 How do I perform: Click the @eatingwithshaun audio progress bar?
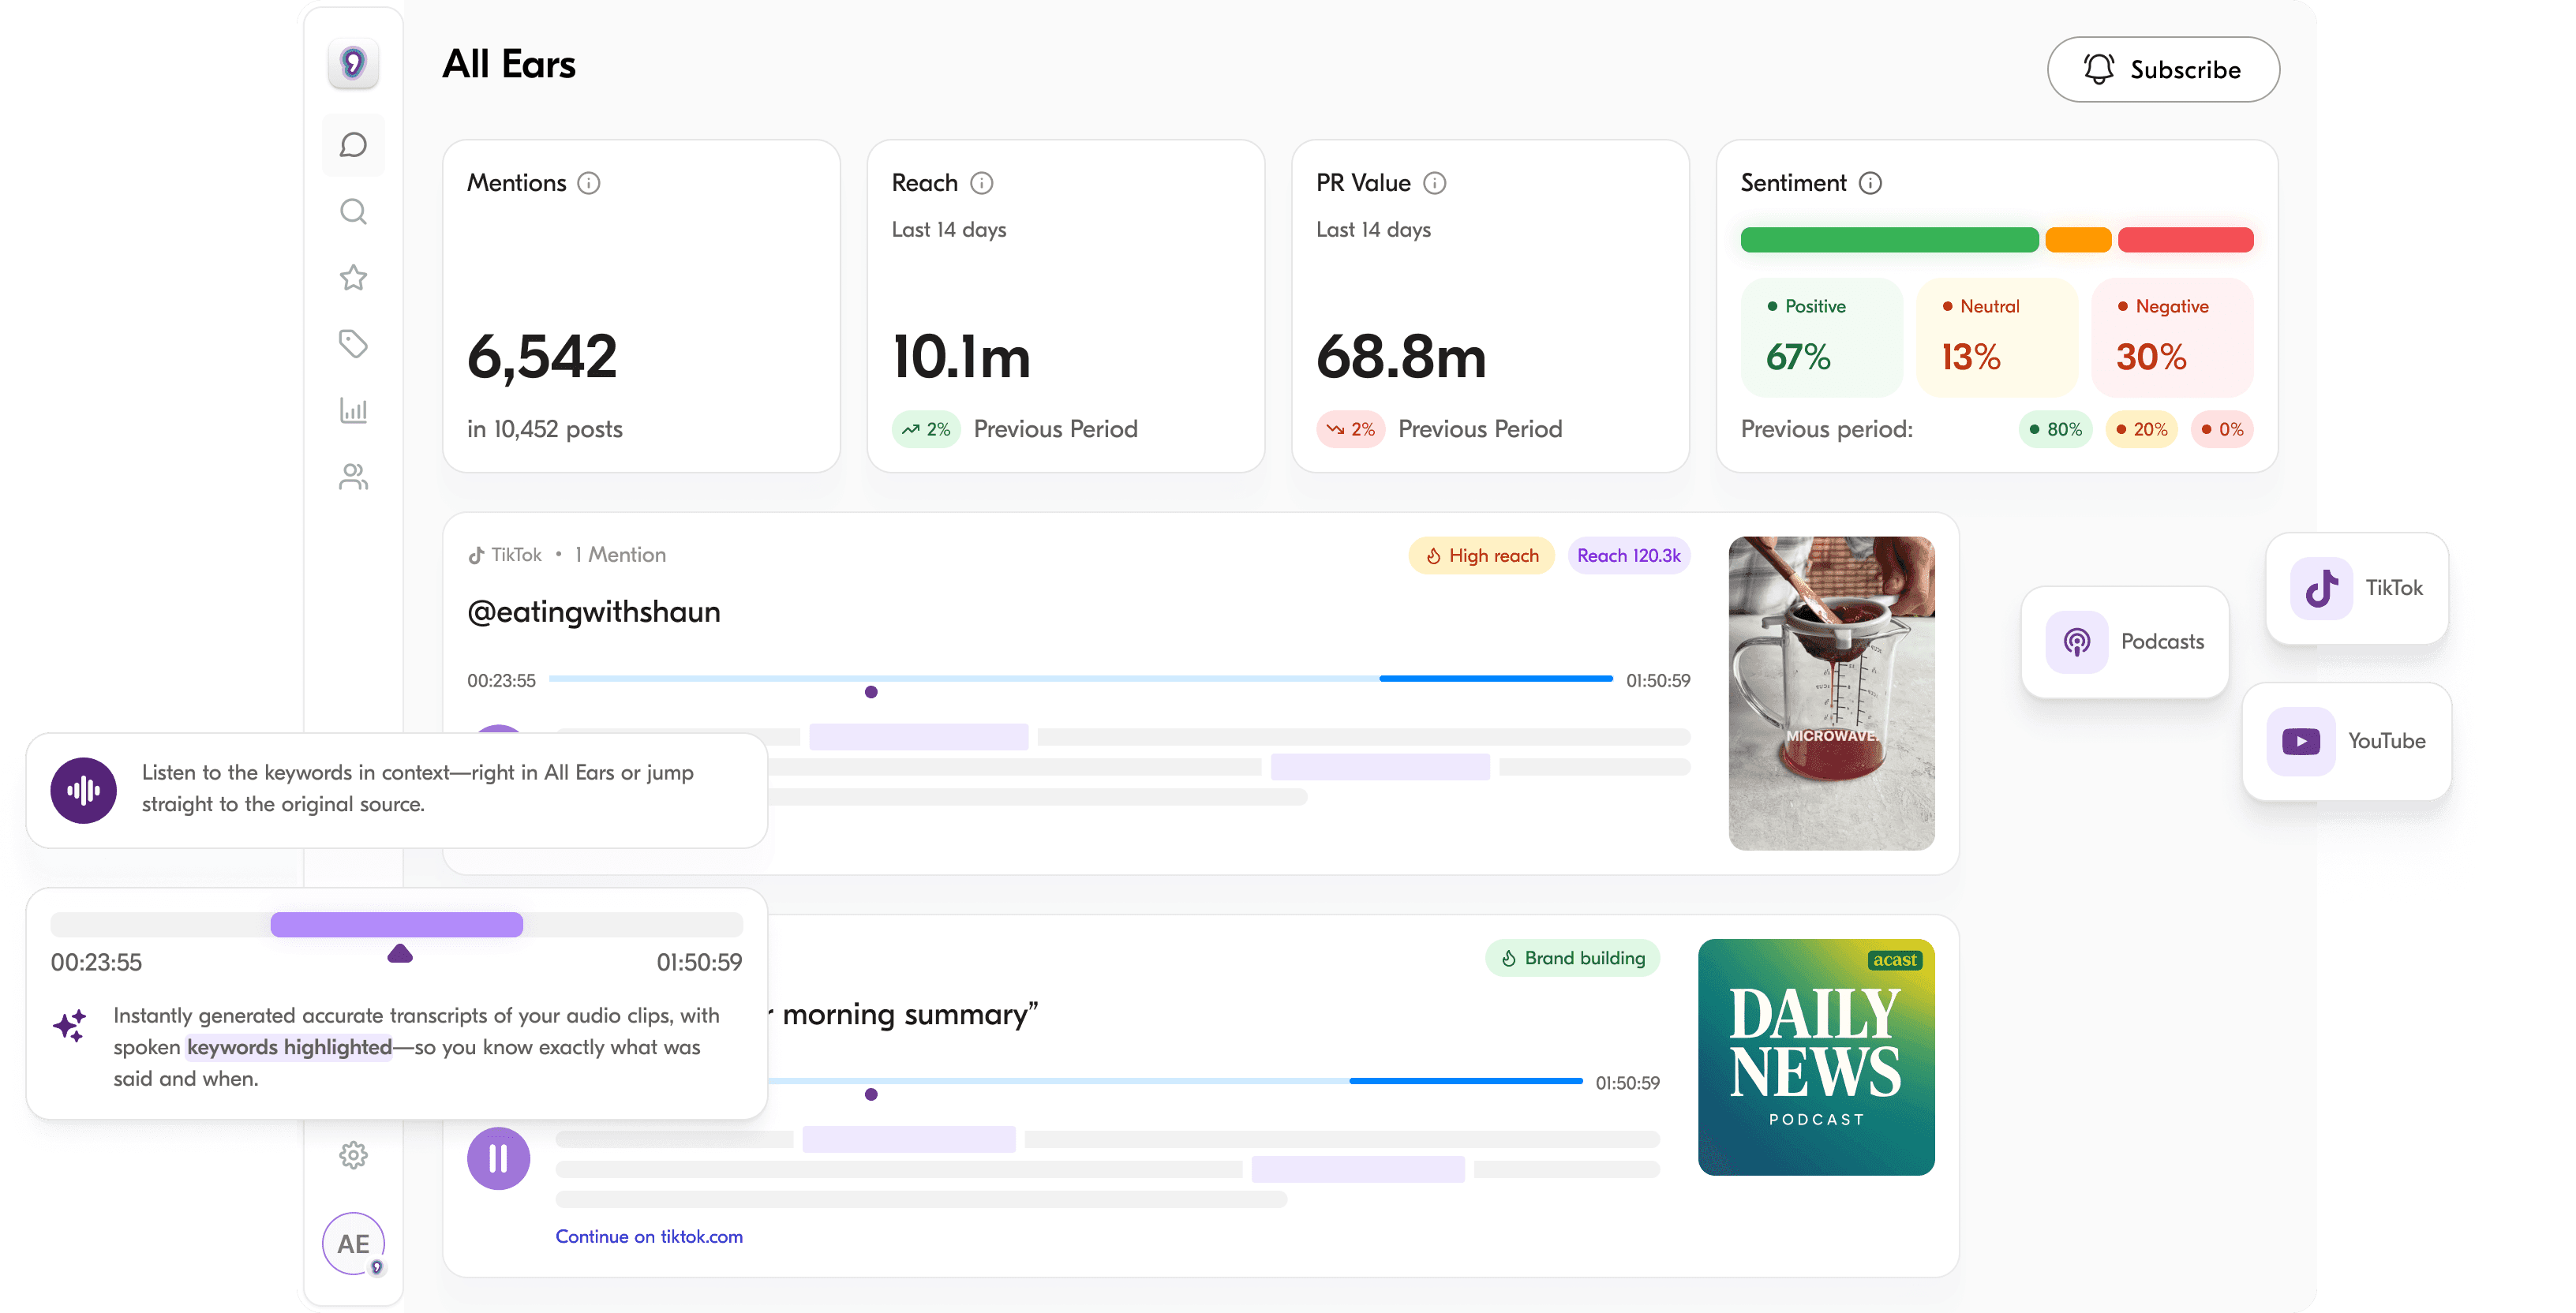click(1080, 679)
